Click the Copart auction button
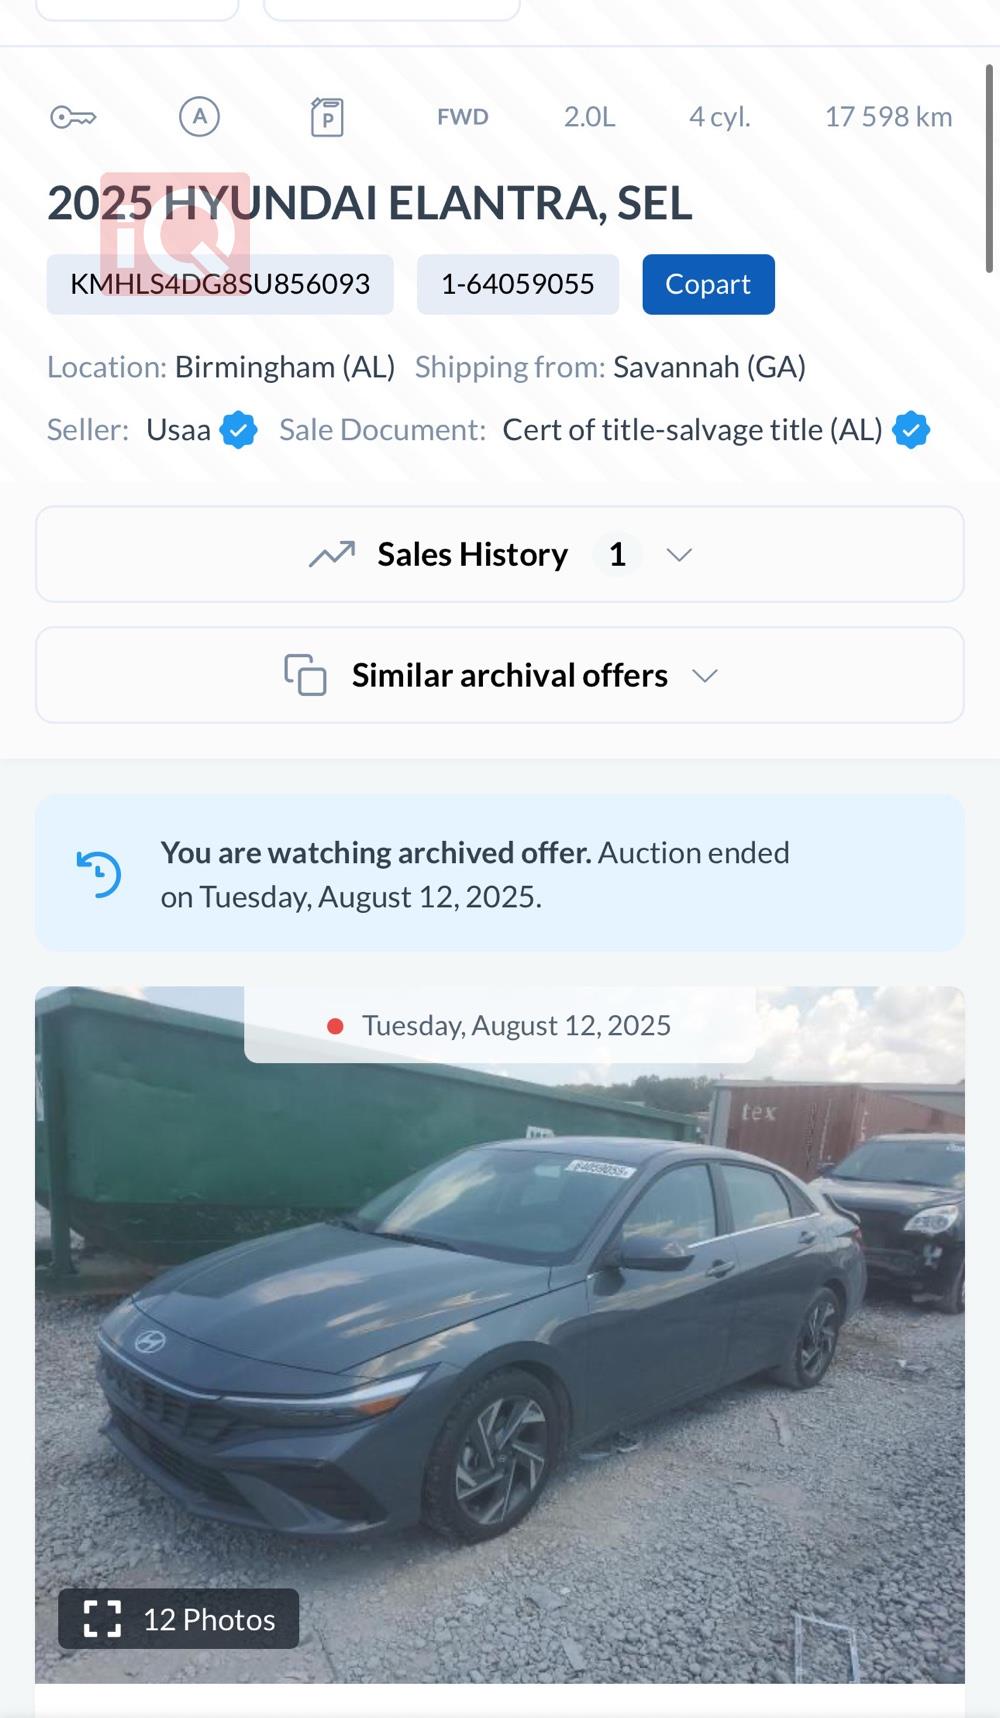 pyautogui.click(x=708, y=284)
